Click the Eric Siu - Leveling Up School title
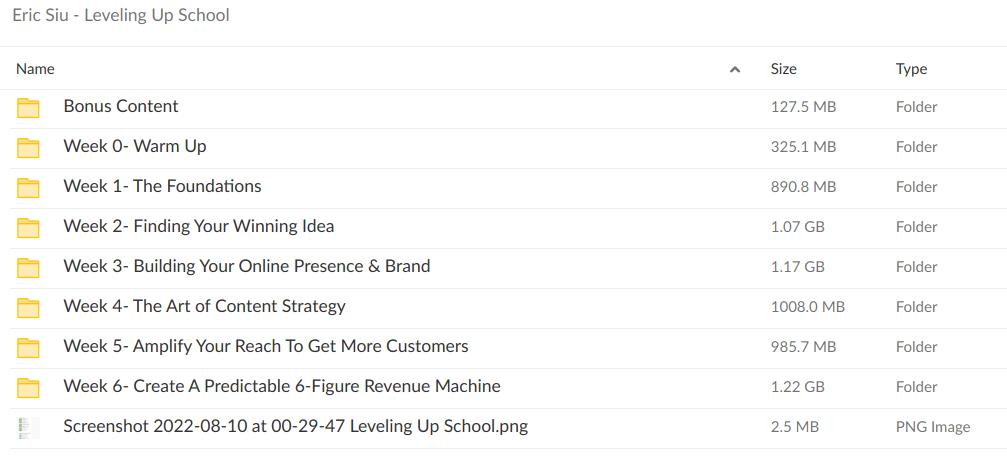1007x462 pixels. click(x=121, y=15)
